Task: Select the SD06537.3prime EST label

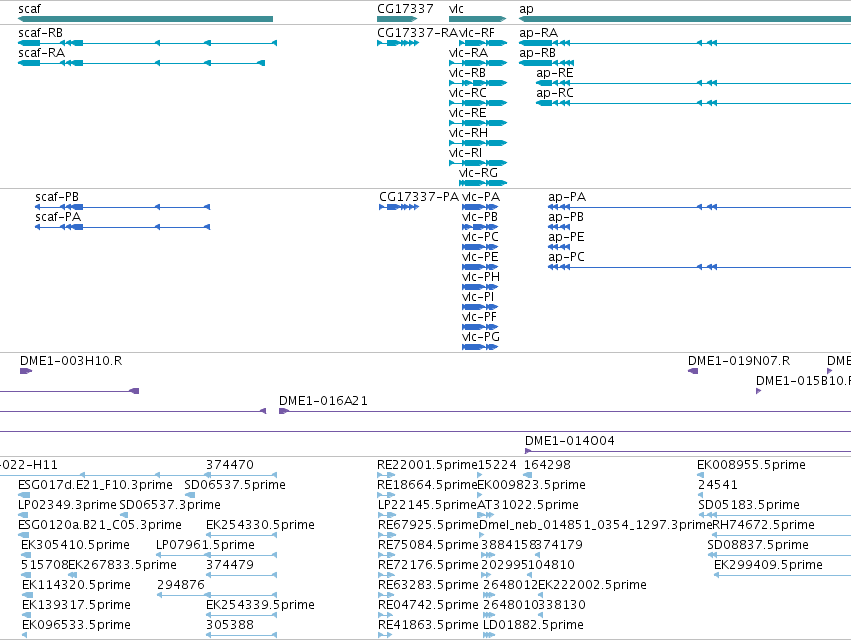Action: (x=170, y=505)
